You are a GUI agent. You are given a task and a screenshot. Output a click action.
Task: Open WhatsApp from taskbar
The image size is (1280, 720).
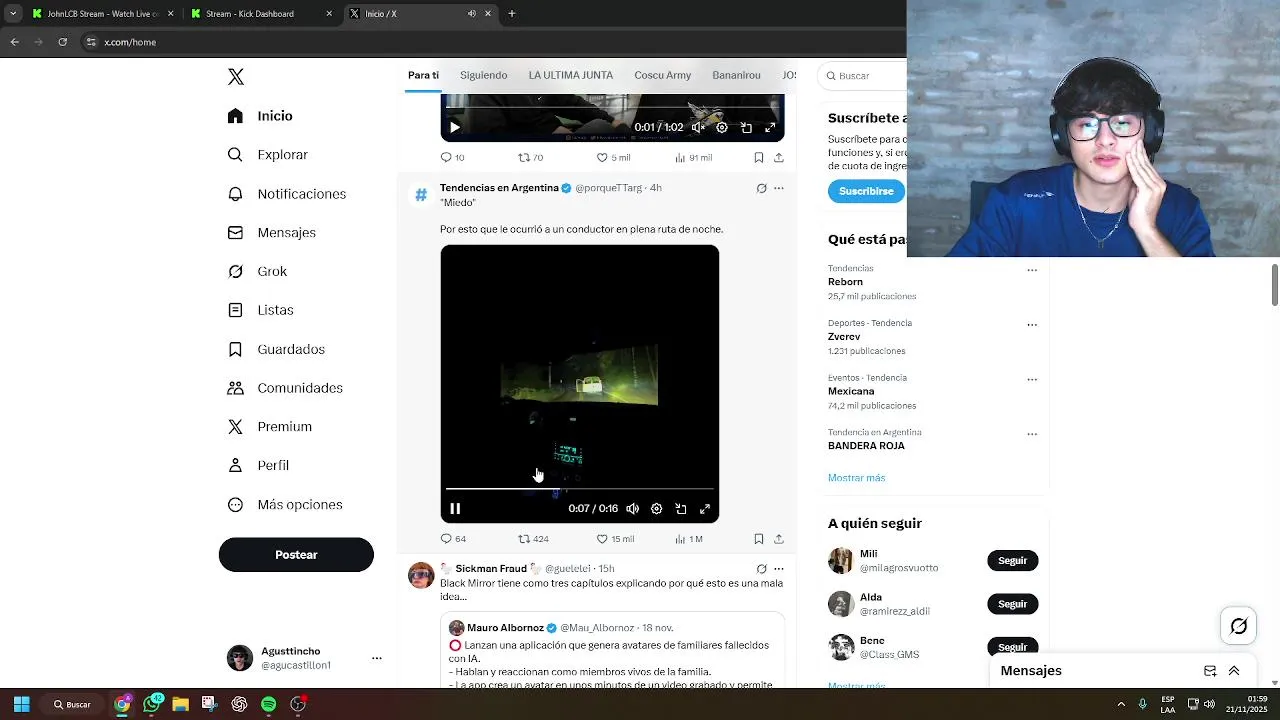coord(152,704)
